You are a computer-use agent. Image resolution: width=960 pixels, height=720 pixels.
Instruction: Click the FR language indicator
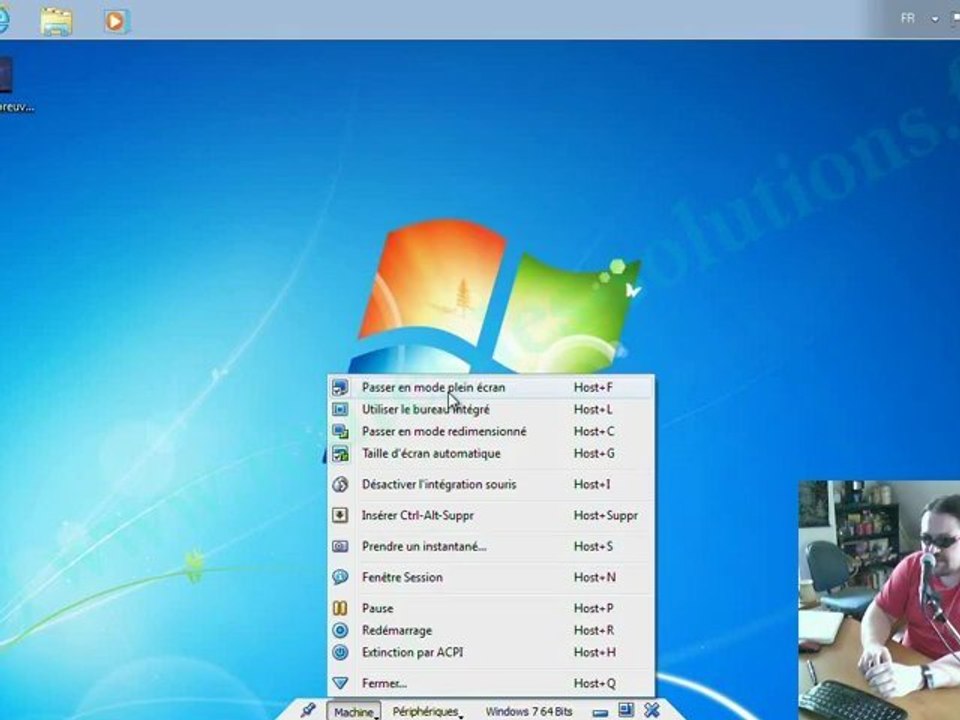(x=908, y=18)
